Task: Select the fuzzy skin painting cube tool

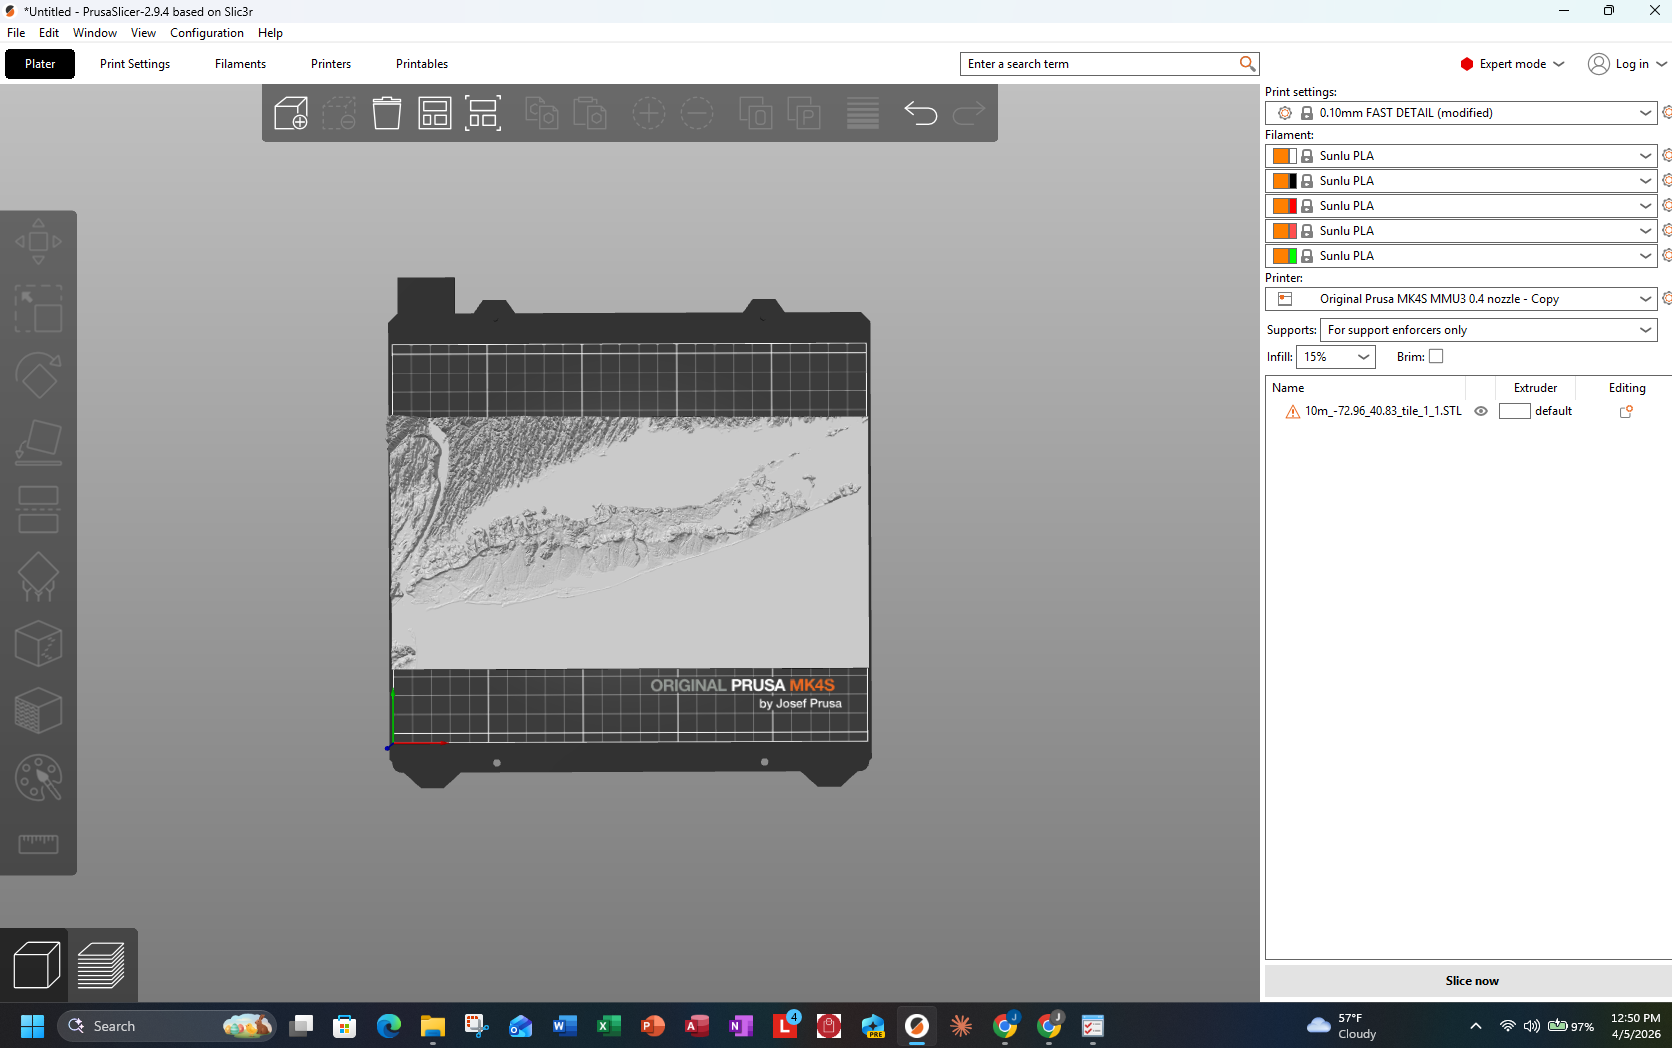Action: [38, 710]
